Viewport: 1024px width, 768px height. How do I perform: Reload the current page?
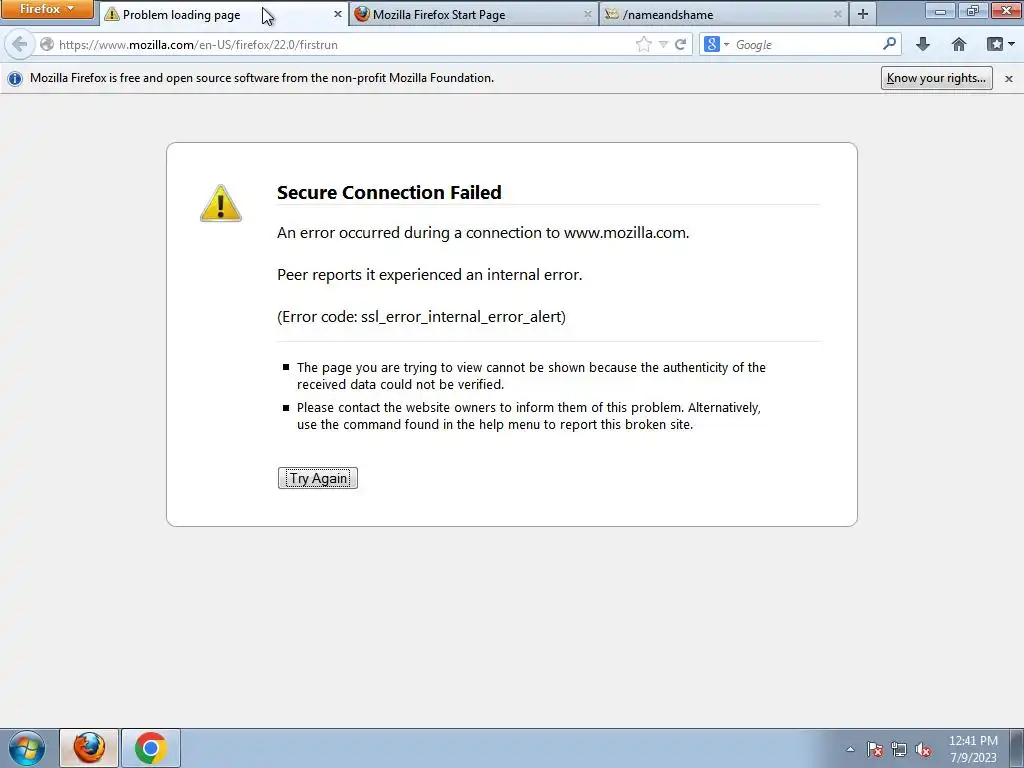680,44
